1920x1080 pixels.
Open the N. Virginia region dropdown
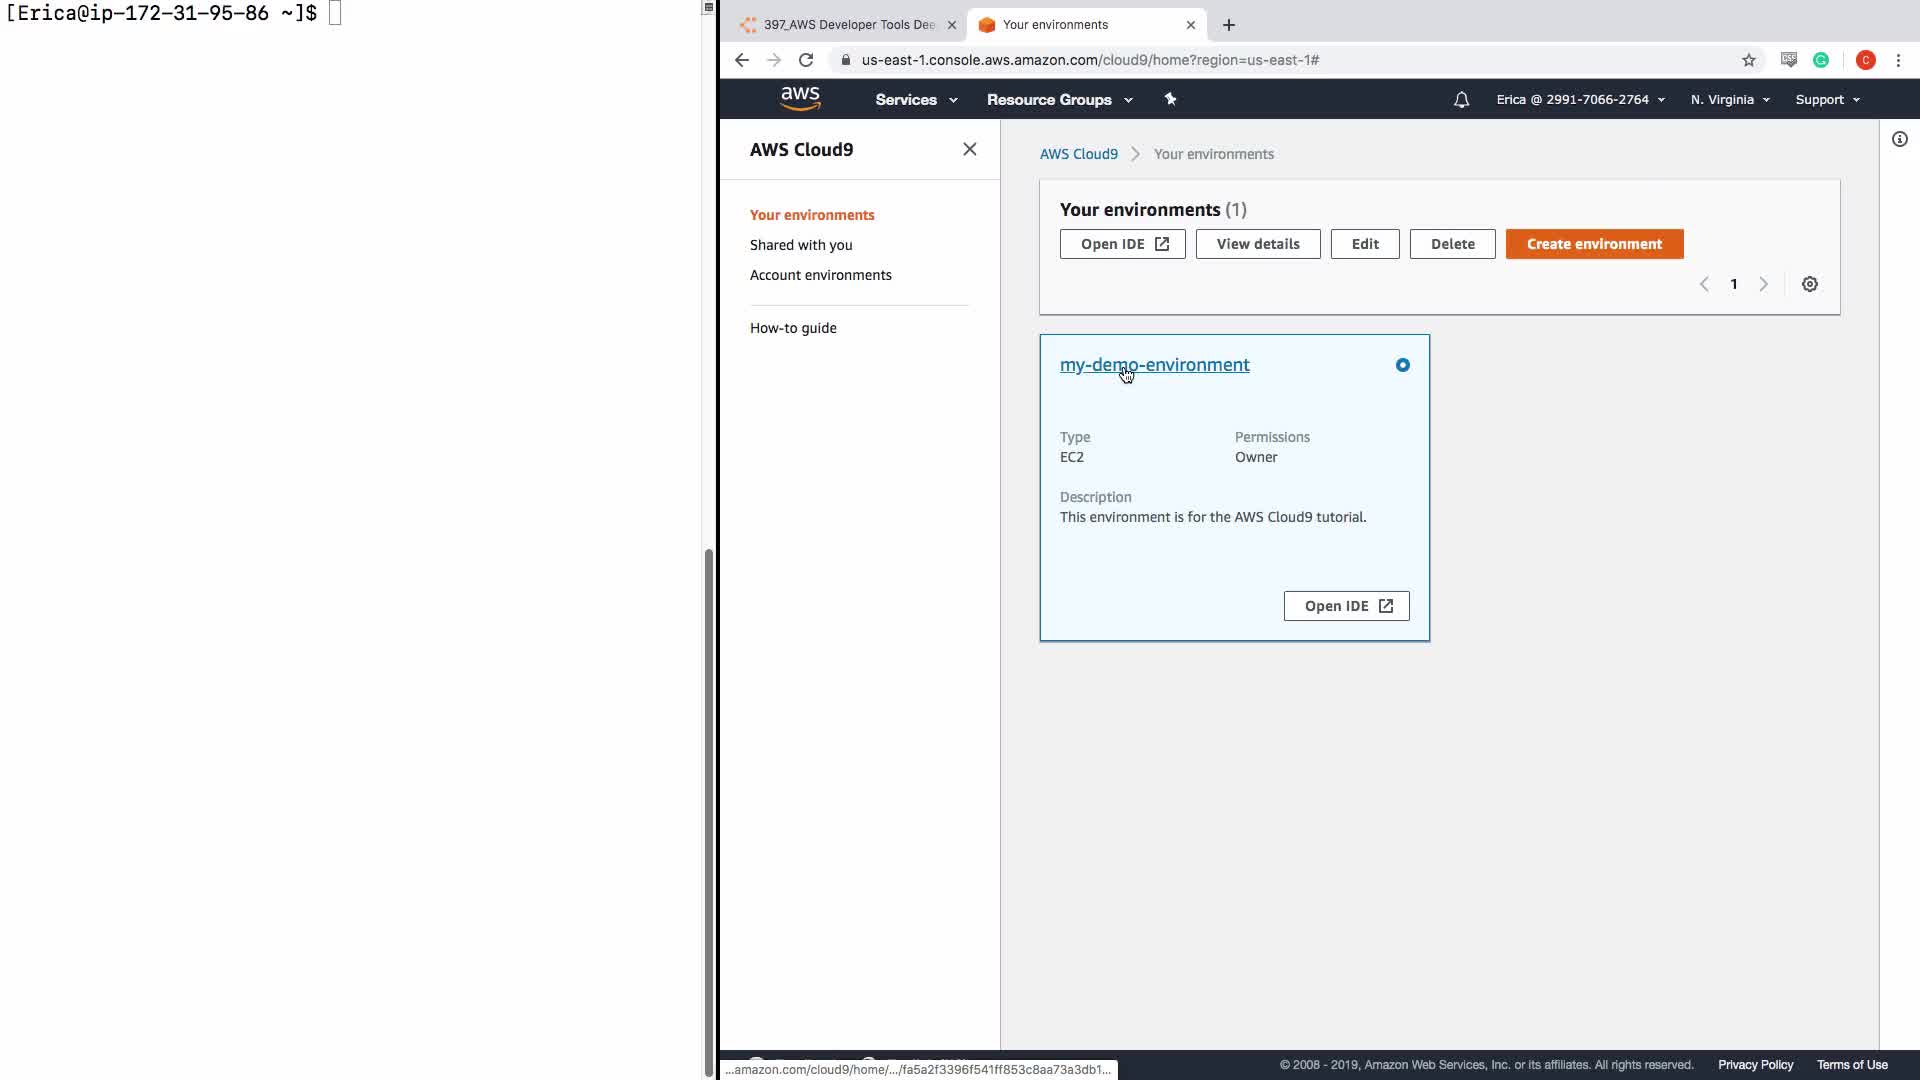pos(1730,100)
